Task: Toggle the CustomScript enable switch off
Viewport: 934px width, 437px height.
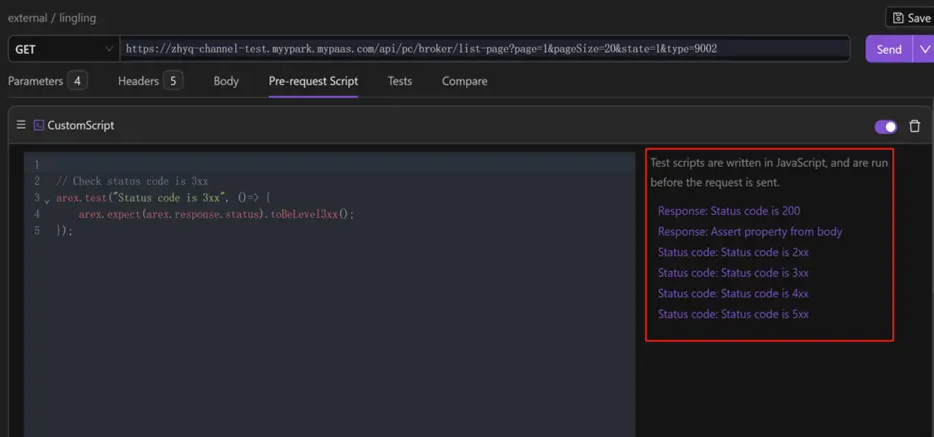Action: pyautogui.click(x=885, y=126)
